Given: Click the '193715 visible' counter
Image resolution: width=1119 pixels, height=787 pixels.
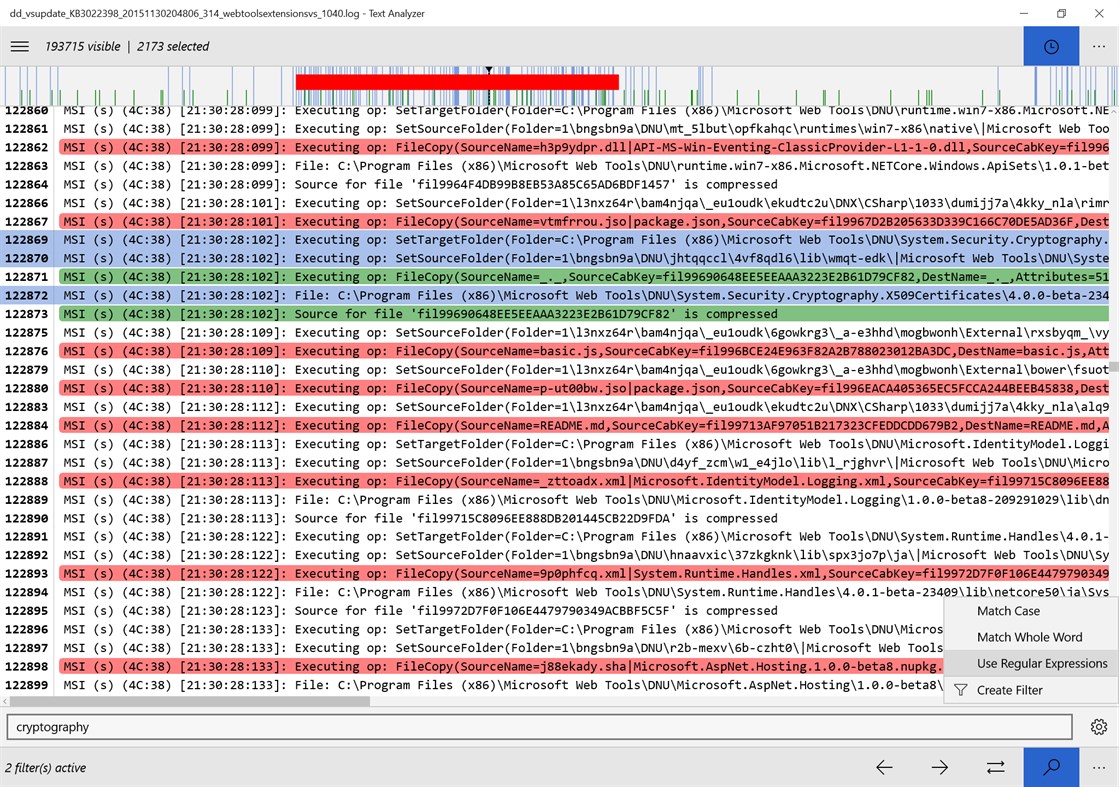Looking at the screenshot, I should (x=83, y=46).
